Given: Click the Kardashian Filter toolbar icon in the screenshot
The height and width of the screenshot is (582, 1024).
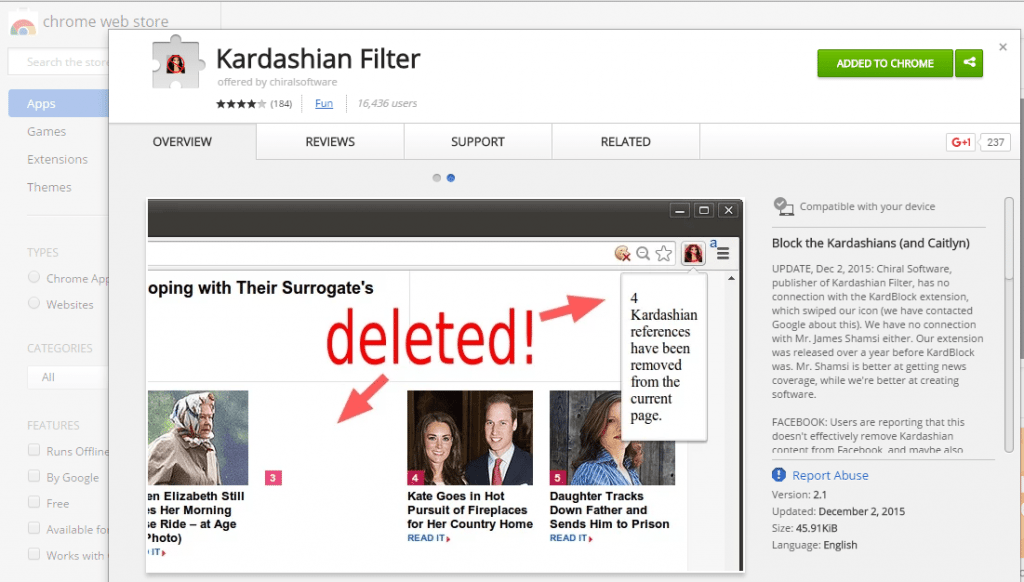Looking at the screenshot, I should tap(693, 253).
